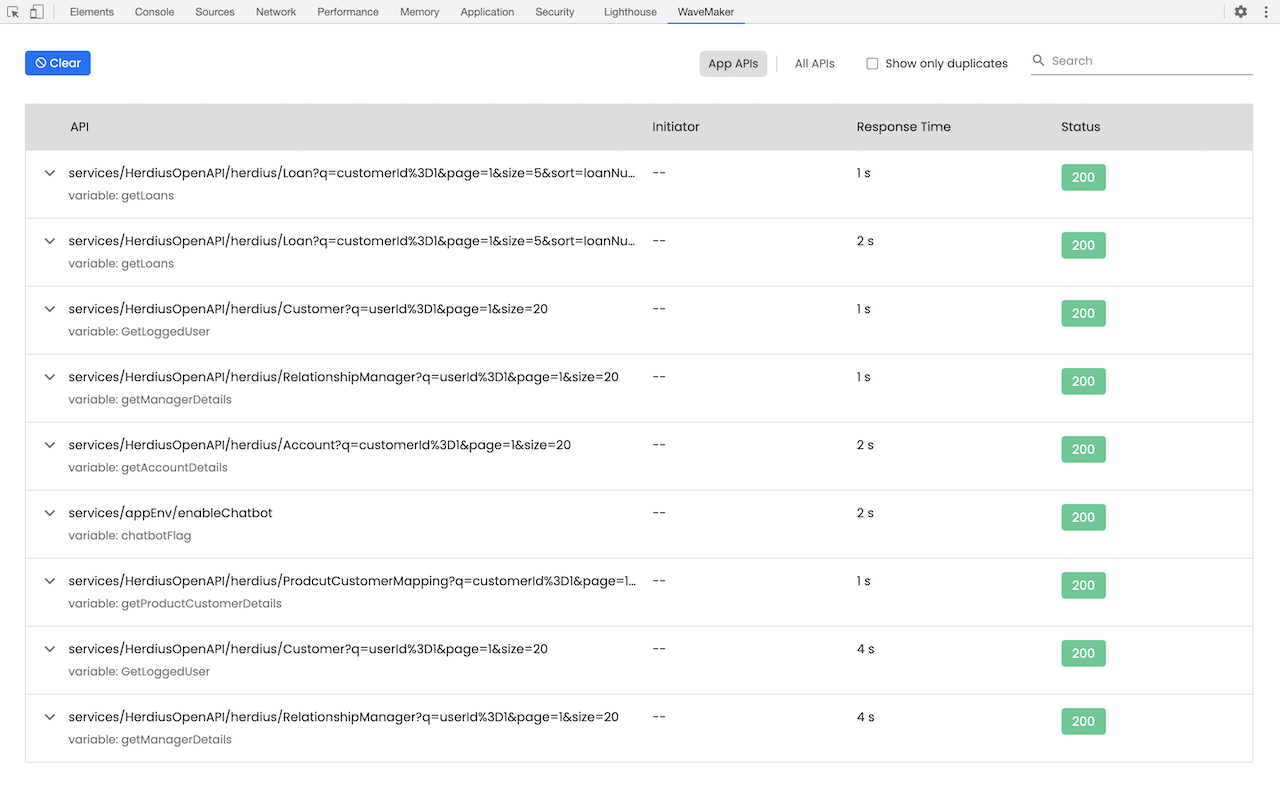Viewport: 1280px width, 800px height.
Task: Switch to the Sources tab
Action: click(215, 12)
